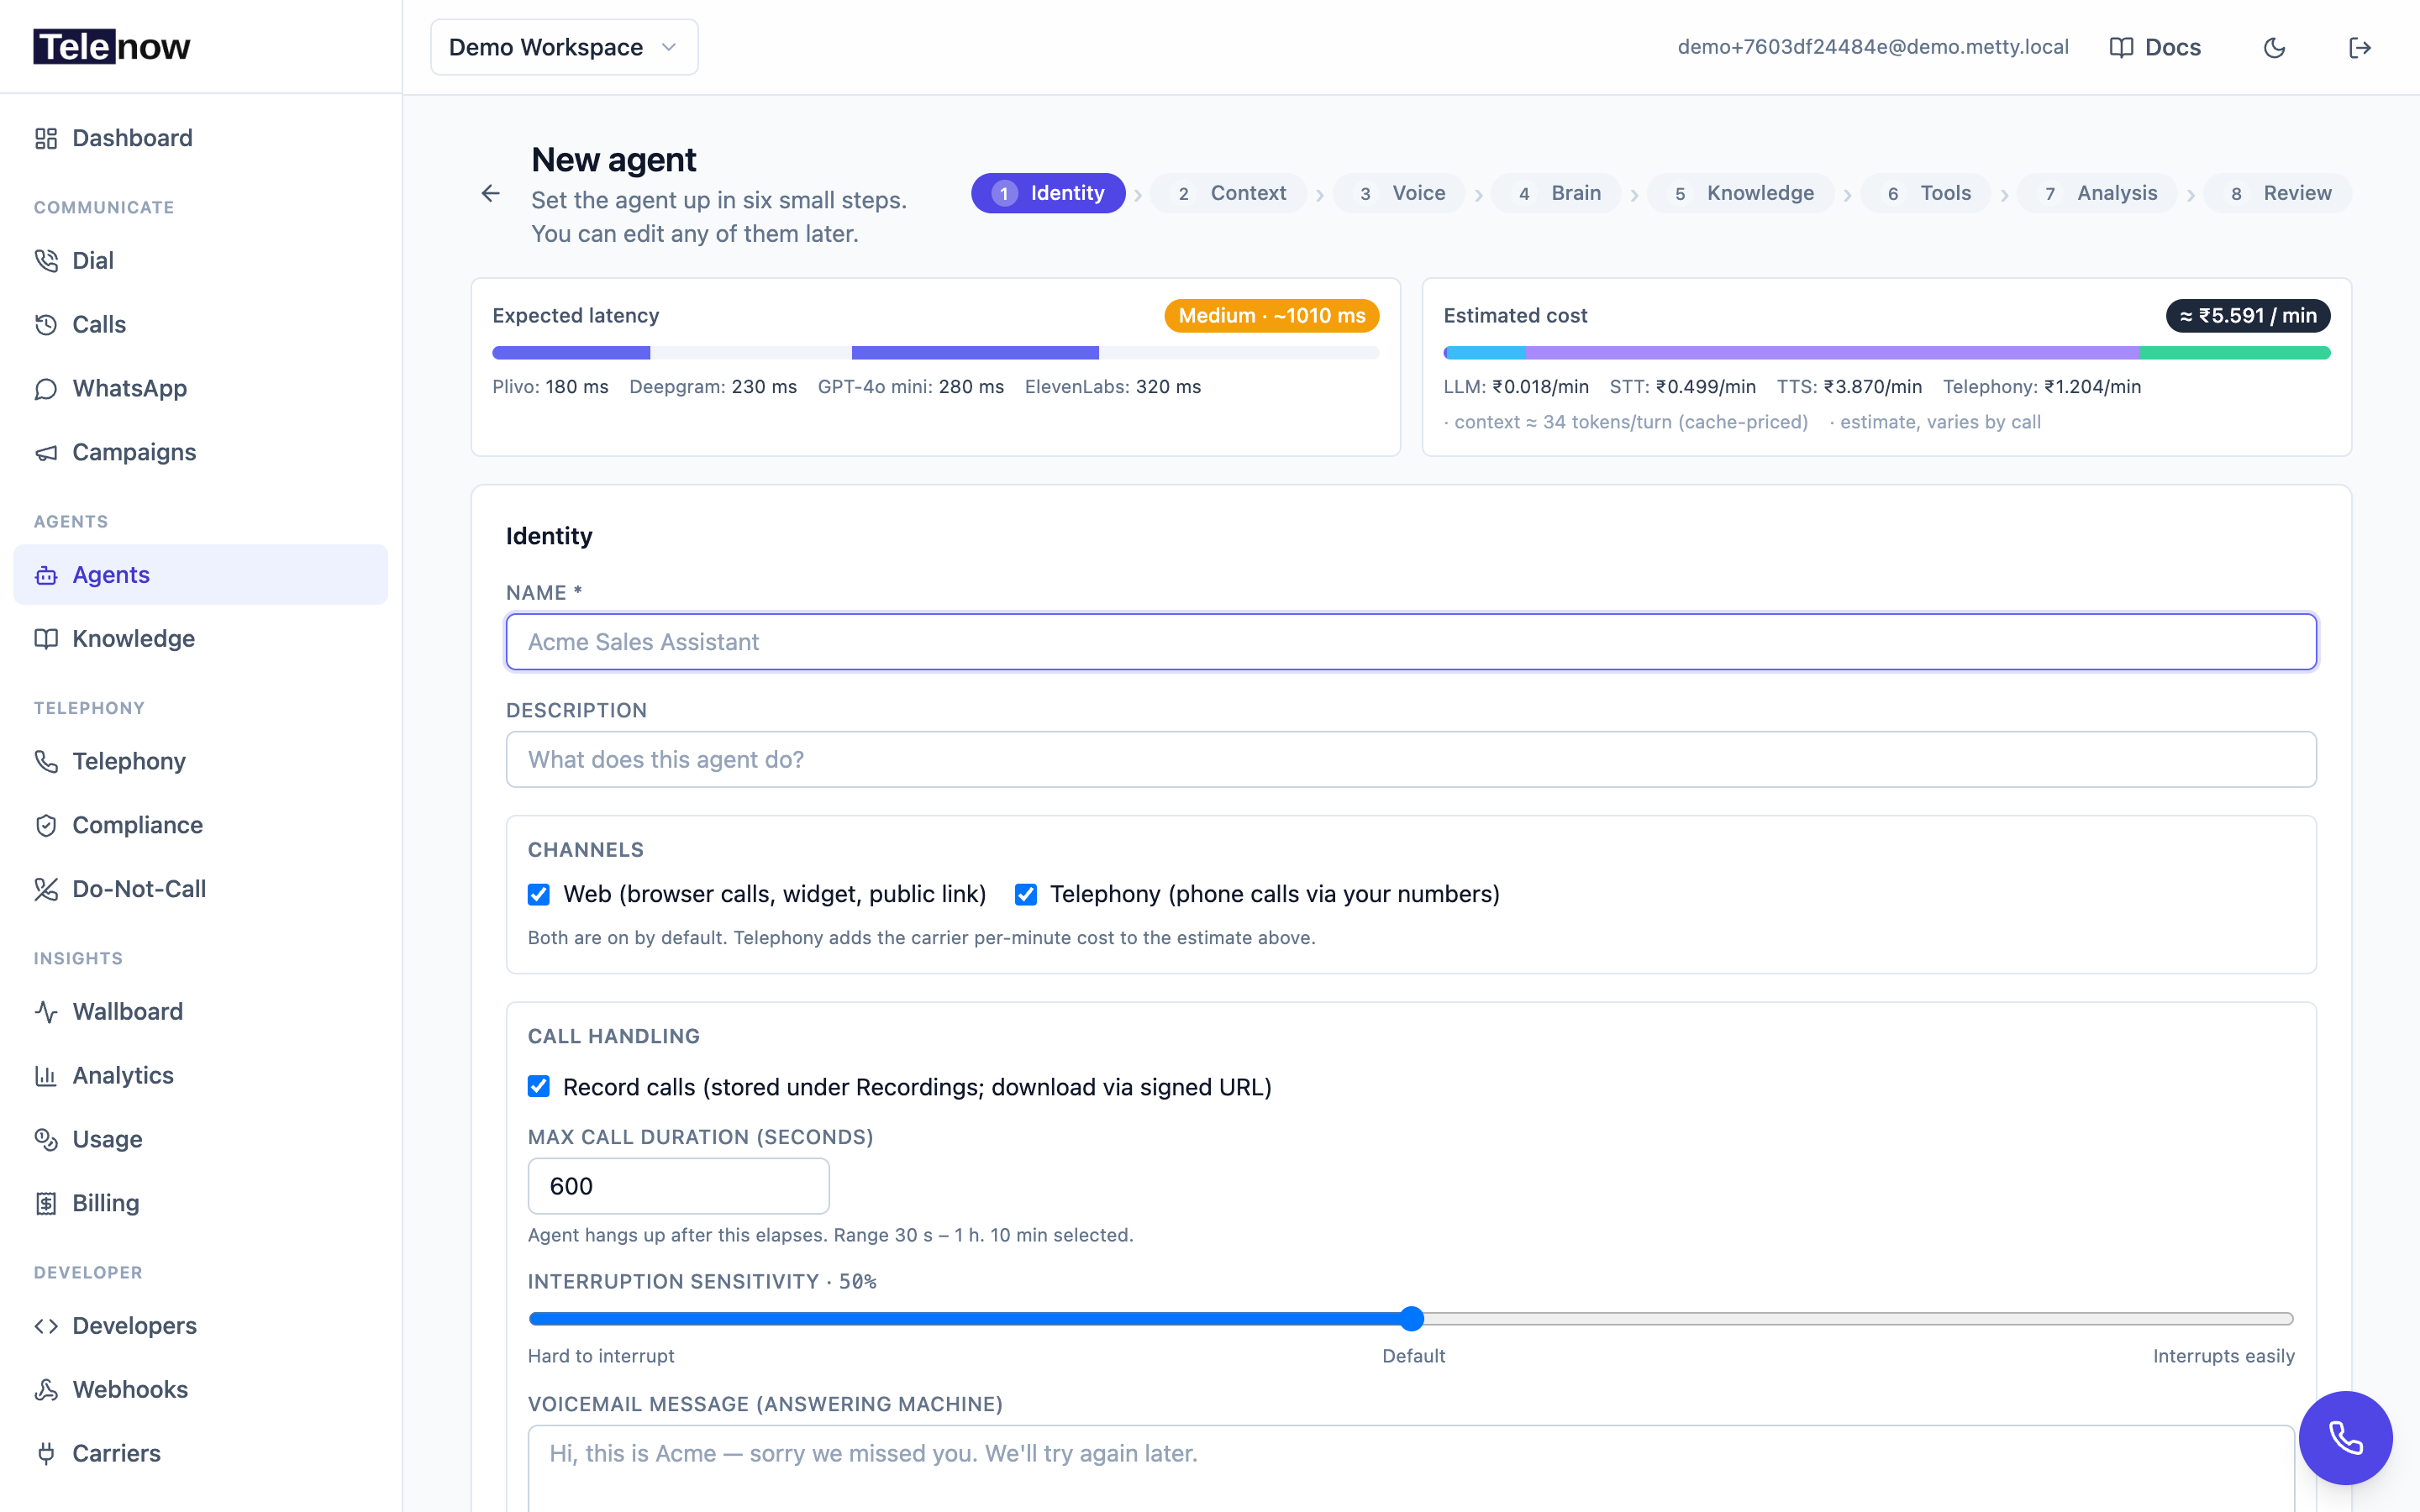
Task: Open Webhooks icon in sidebar
Action: click(x=46, y=1390)
